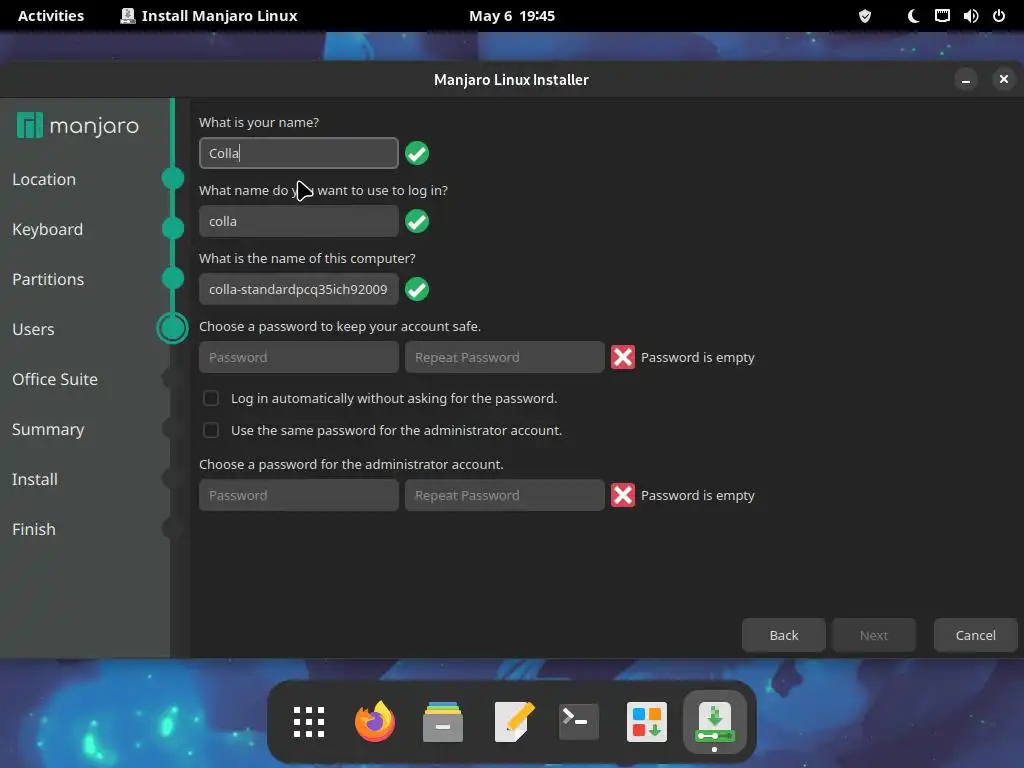Viewport: 1024px width, 768px height.
Task: Select the Partitions step in sidebar
Action: (x=48, y=279)
